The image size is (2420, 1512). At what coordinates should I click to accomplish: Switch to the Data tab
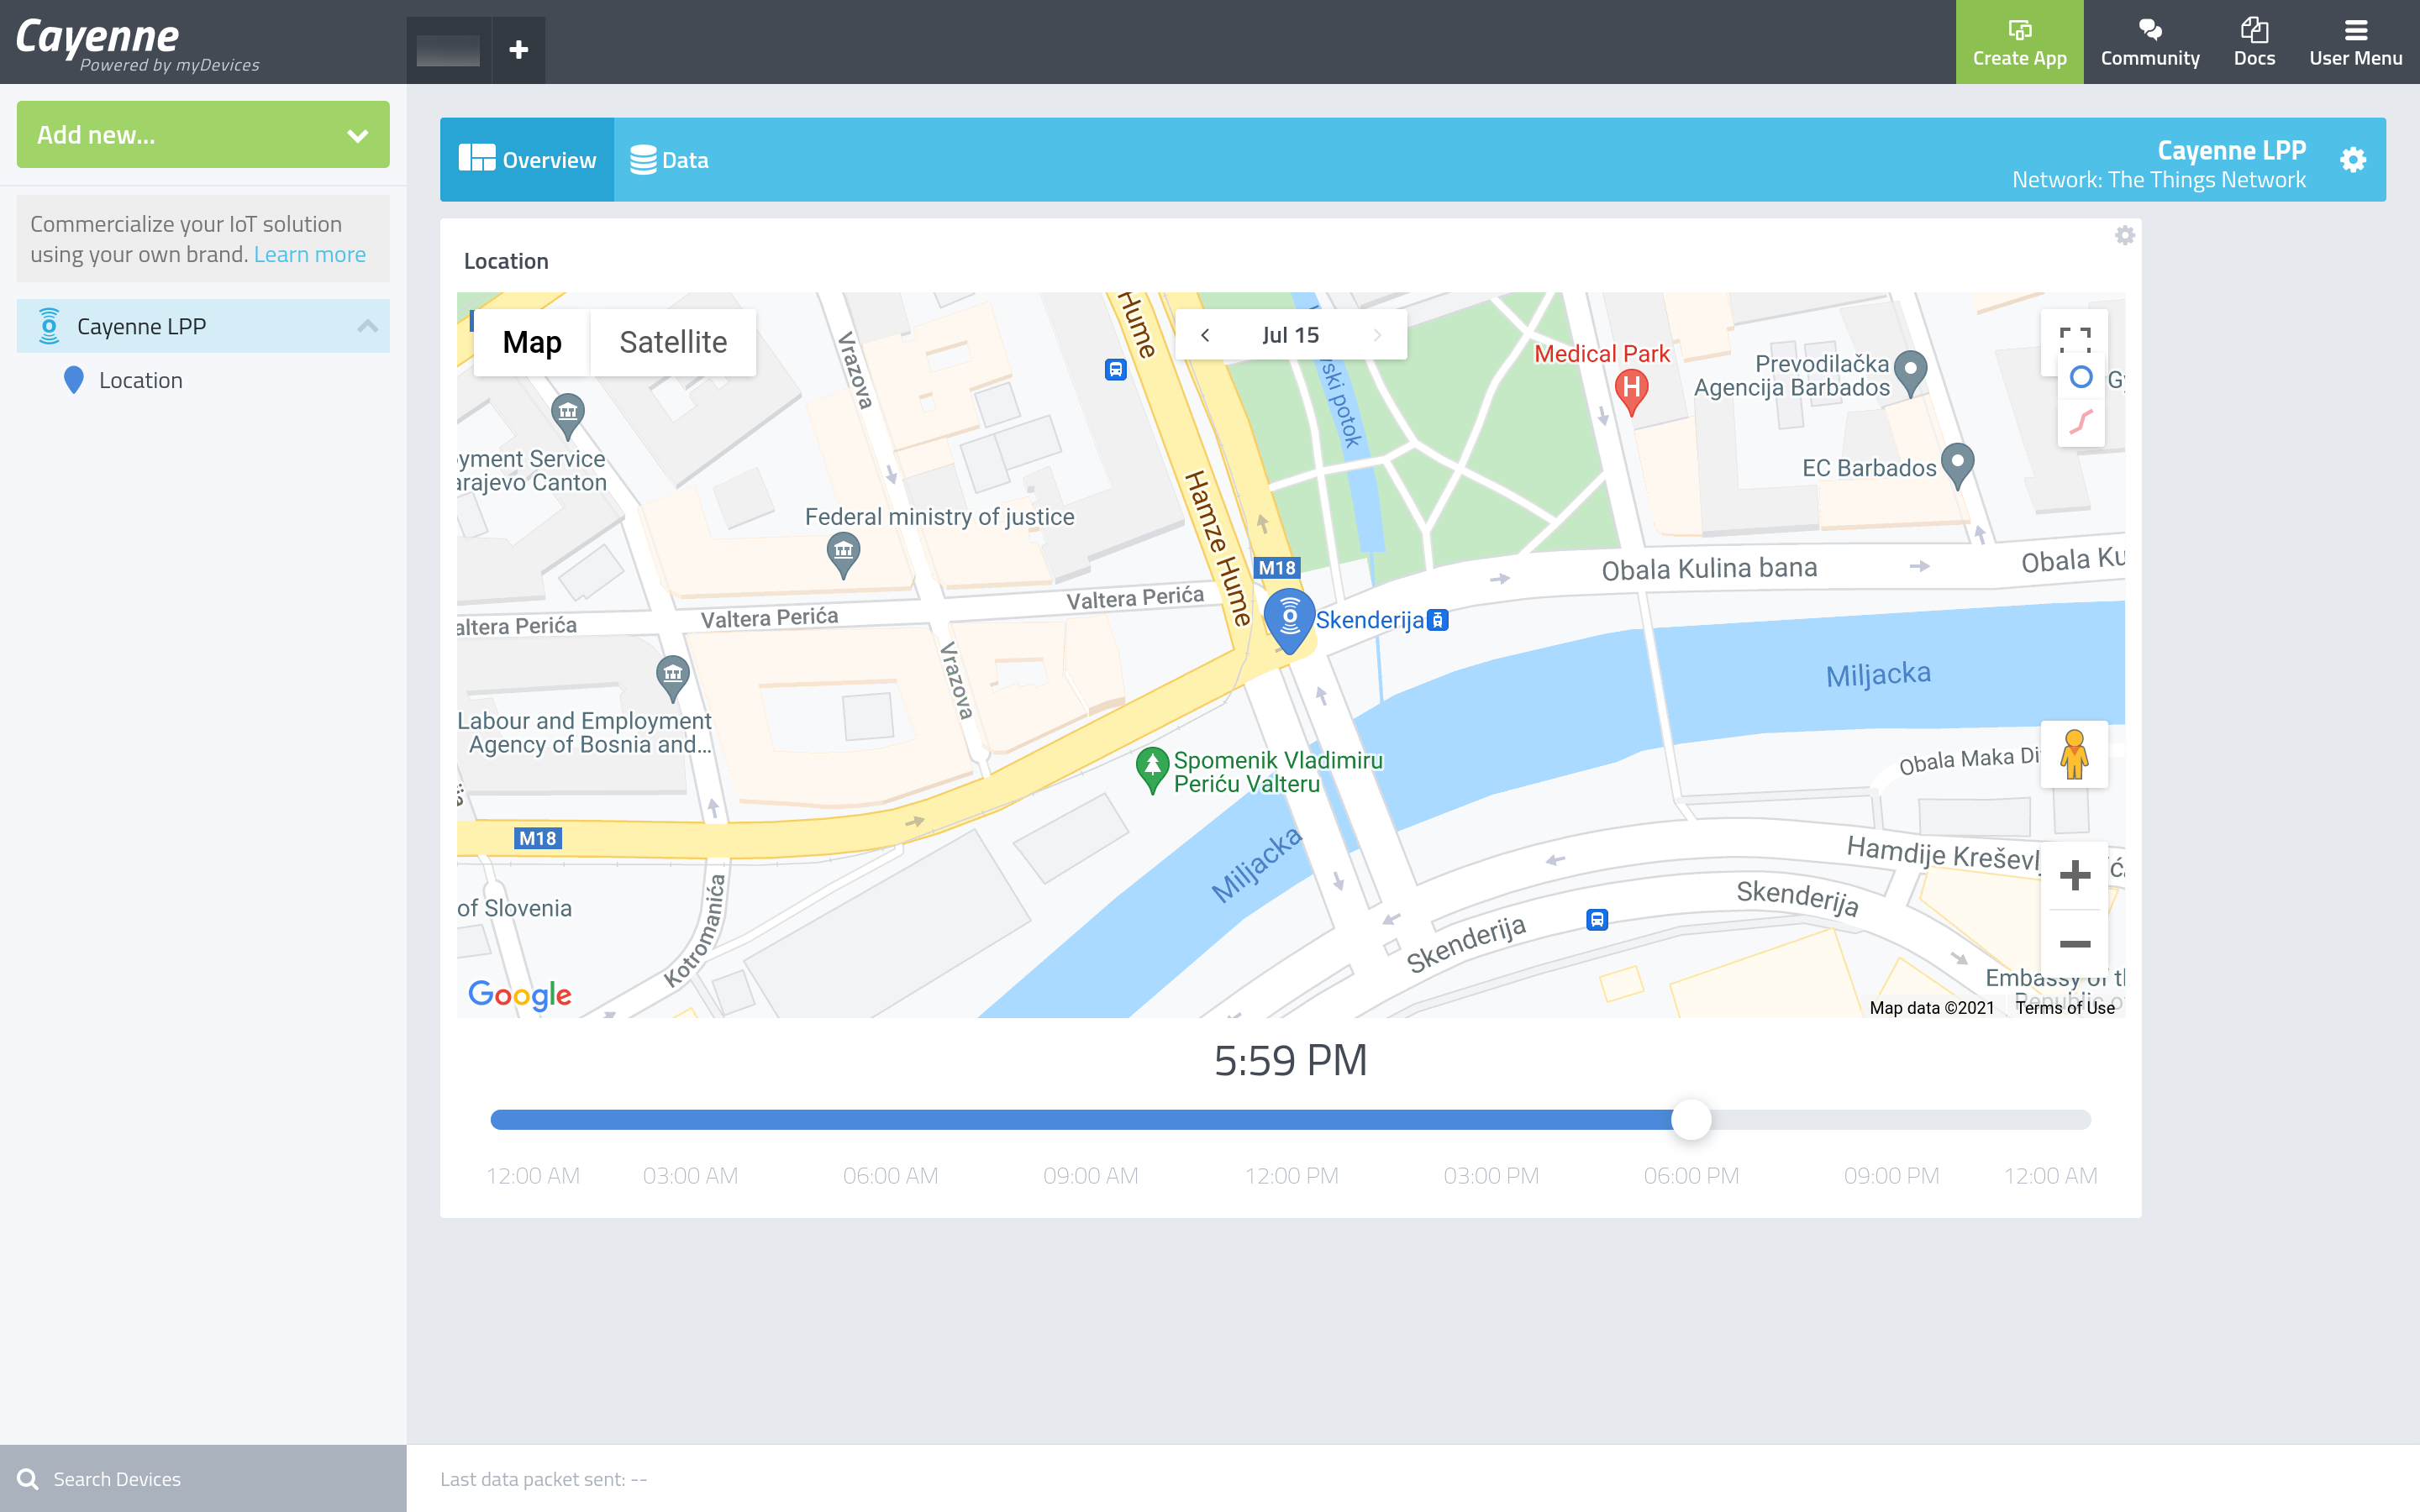pyautogui.click(x=669, y=159)
